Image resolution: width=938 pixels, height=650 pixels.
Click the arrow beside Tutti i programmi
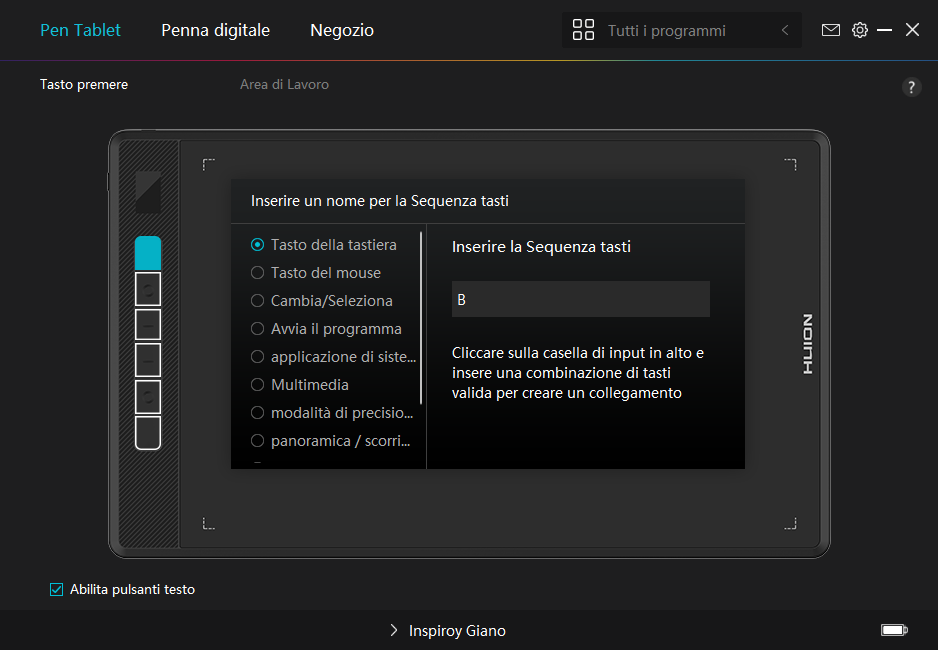pos(785,31)
